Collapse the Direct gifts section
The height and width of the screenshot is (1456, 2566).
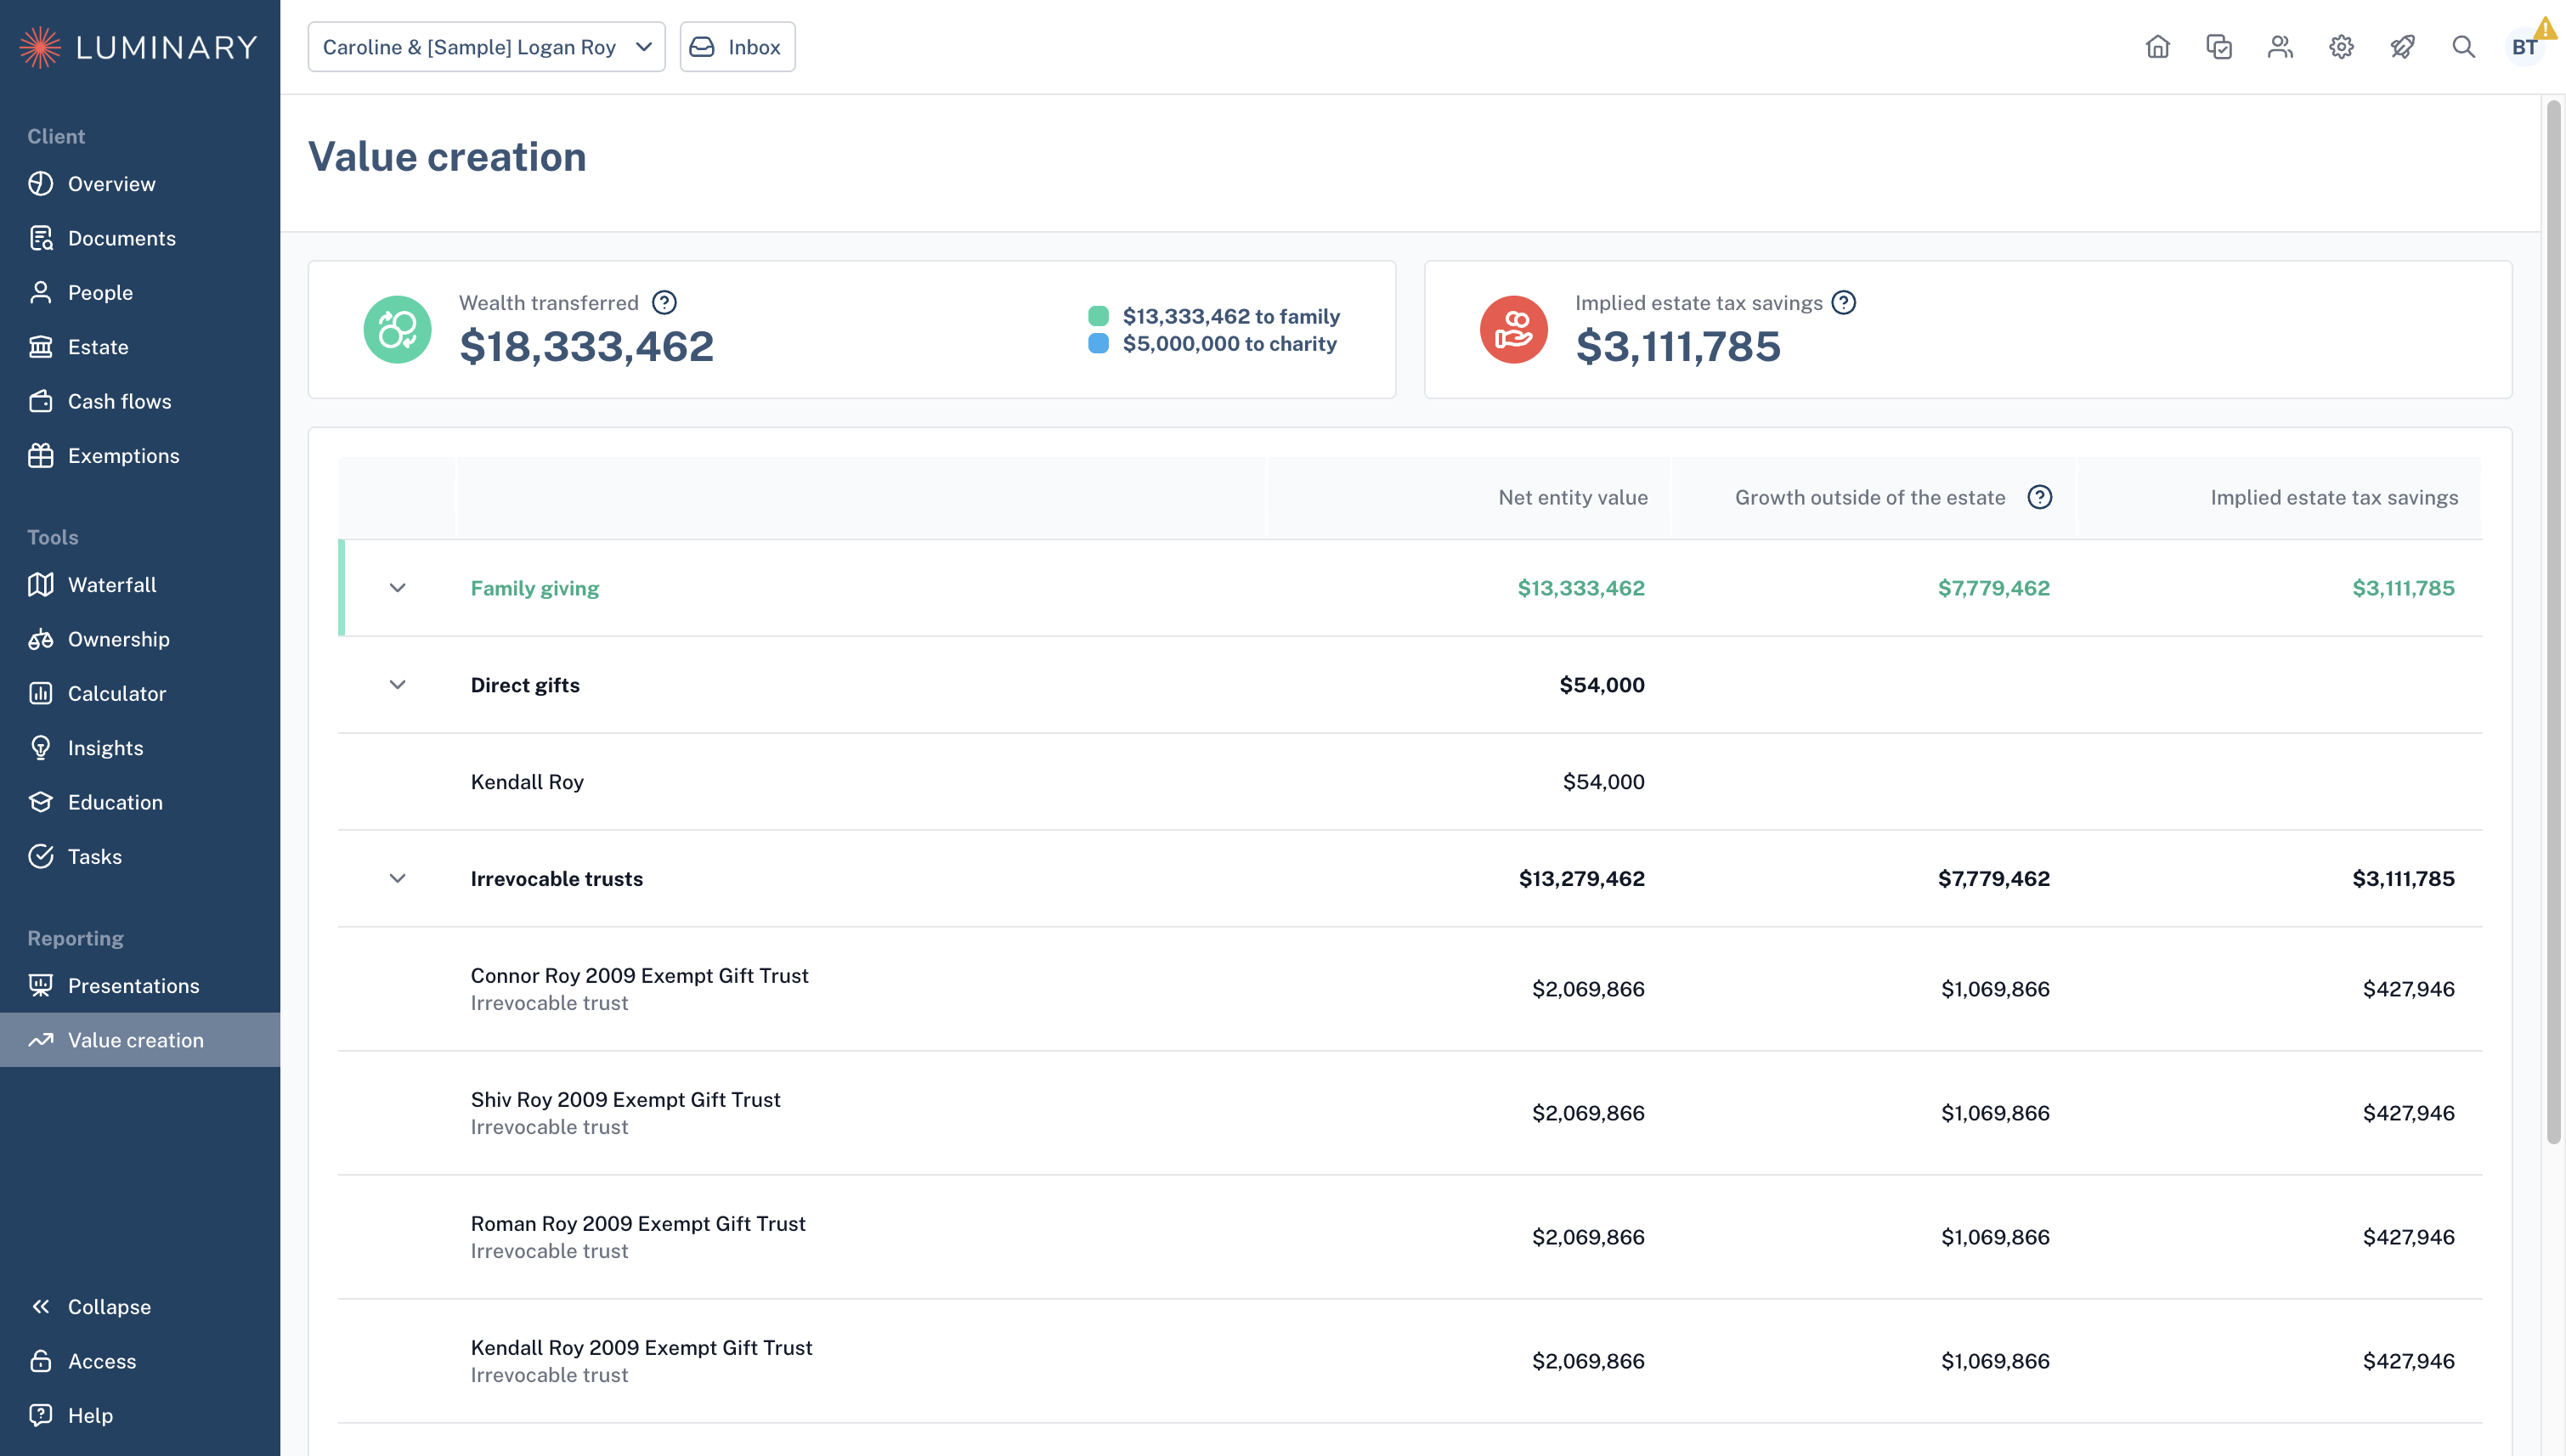pos(397,685)
